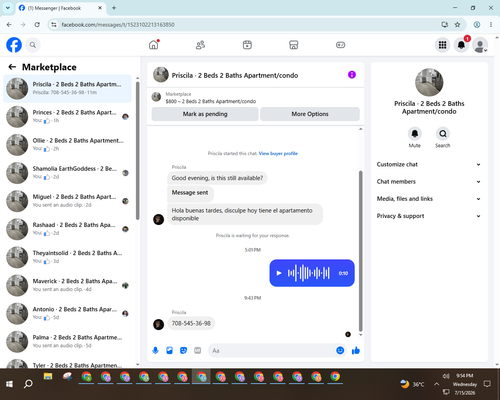Open Miguel conversation in the chat list
This screenshot has height=400, width=500.
67,201
